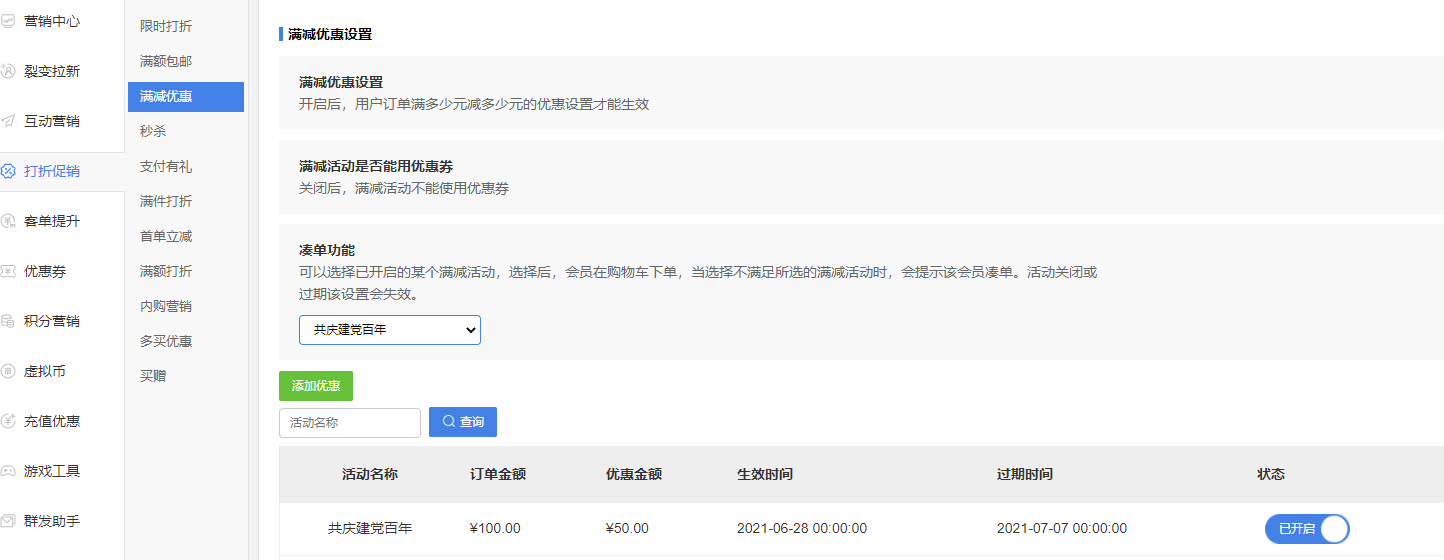This screenshot has width=1444, height=560.
Task: Click the ¥100.00 order amount cell
Action: (x=495, y=528)
